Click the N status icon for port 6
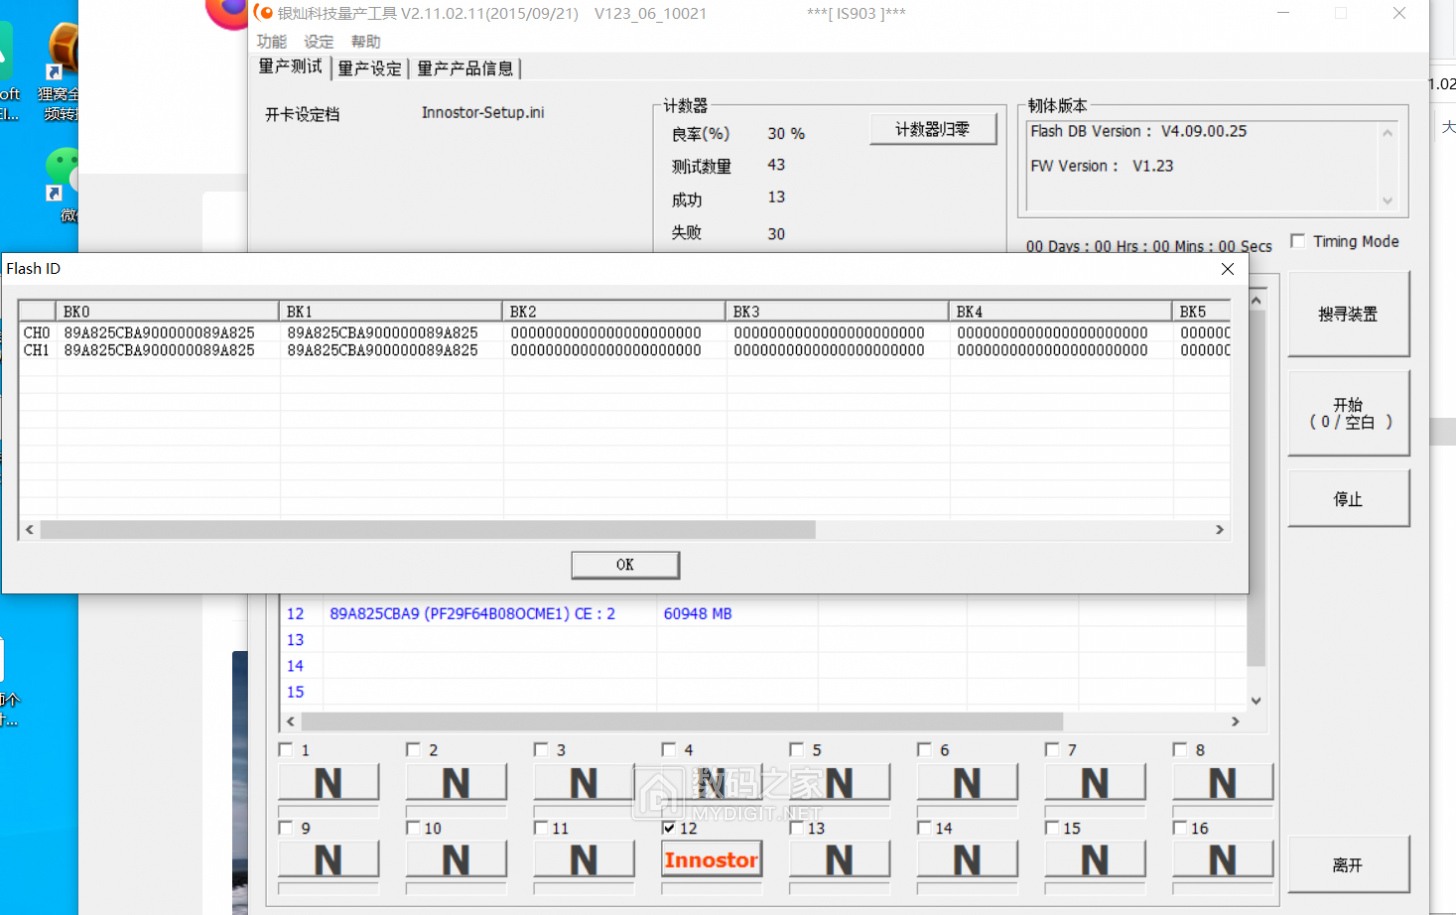The height and width of the screenshot is (915, 1456). click(967, 782)
